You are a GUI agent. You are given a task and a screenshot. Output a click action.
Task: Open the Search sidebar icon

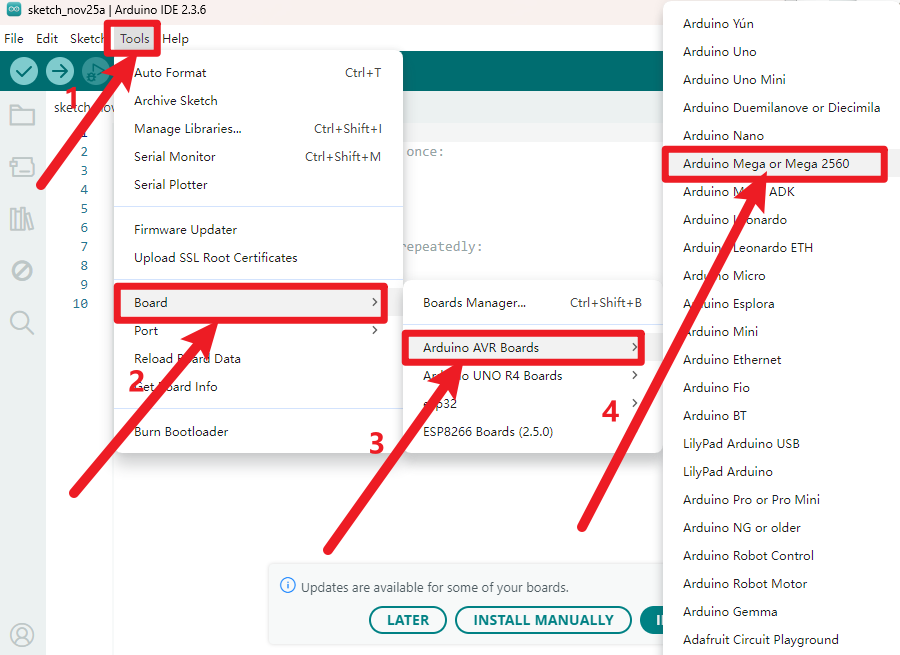(22, 323)
